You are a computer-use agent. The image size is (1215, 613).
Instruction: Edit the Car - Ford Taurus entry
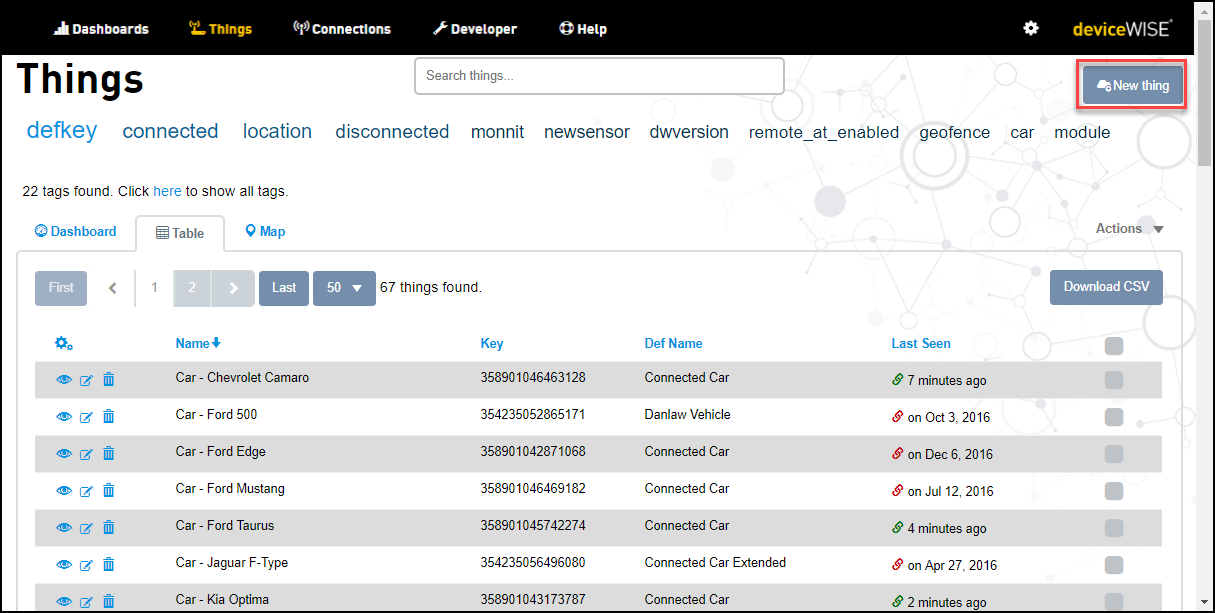pos(86,528)
